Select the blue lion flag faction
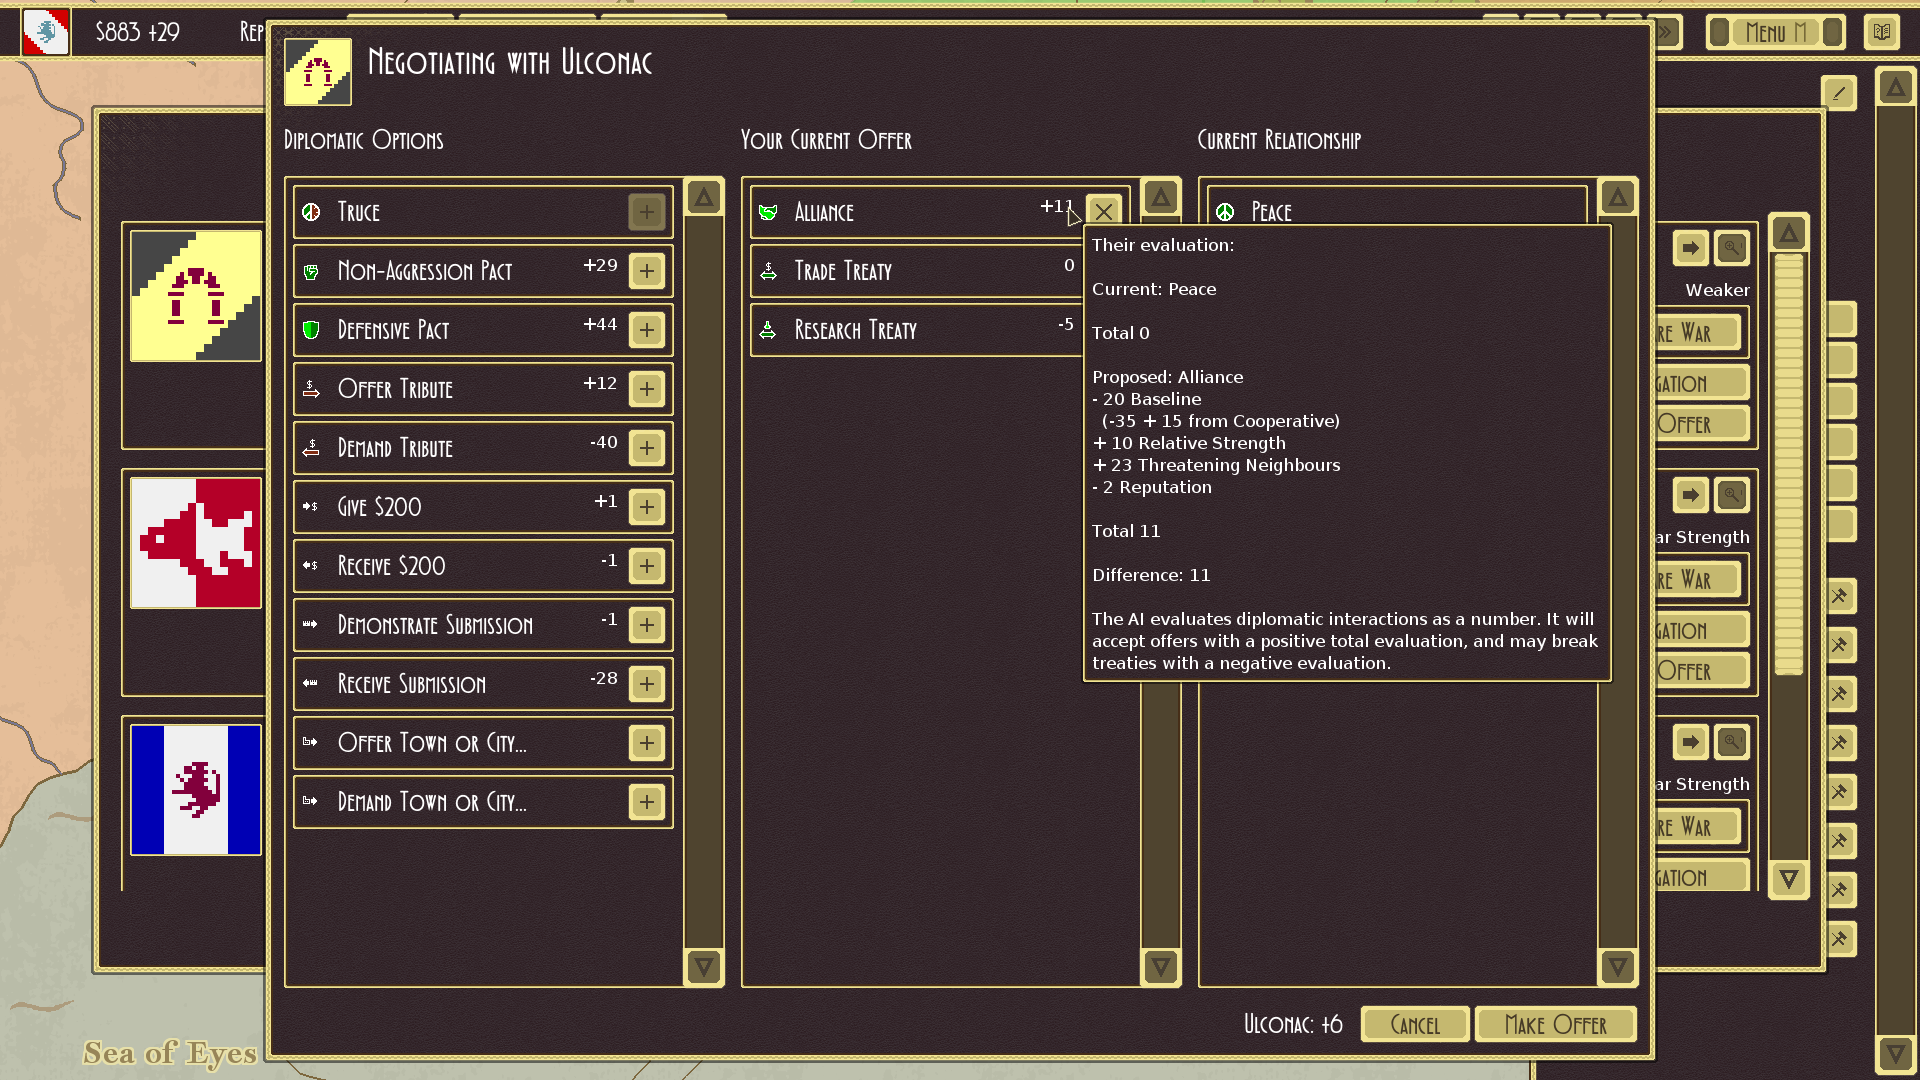The height and width of the screenshot is (1080, 1920). [196, 790]
